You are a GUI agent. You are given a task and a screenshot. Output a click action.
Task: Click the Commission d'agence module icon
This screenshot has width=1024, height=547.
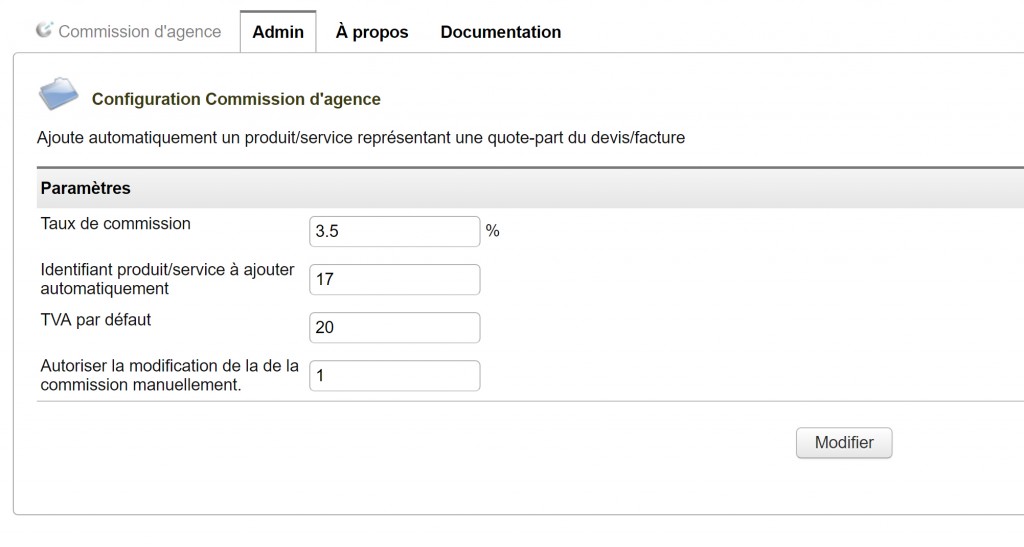pyautogui.click(x=44, y=30)
